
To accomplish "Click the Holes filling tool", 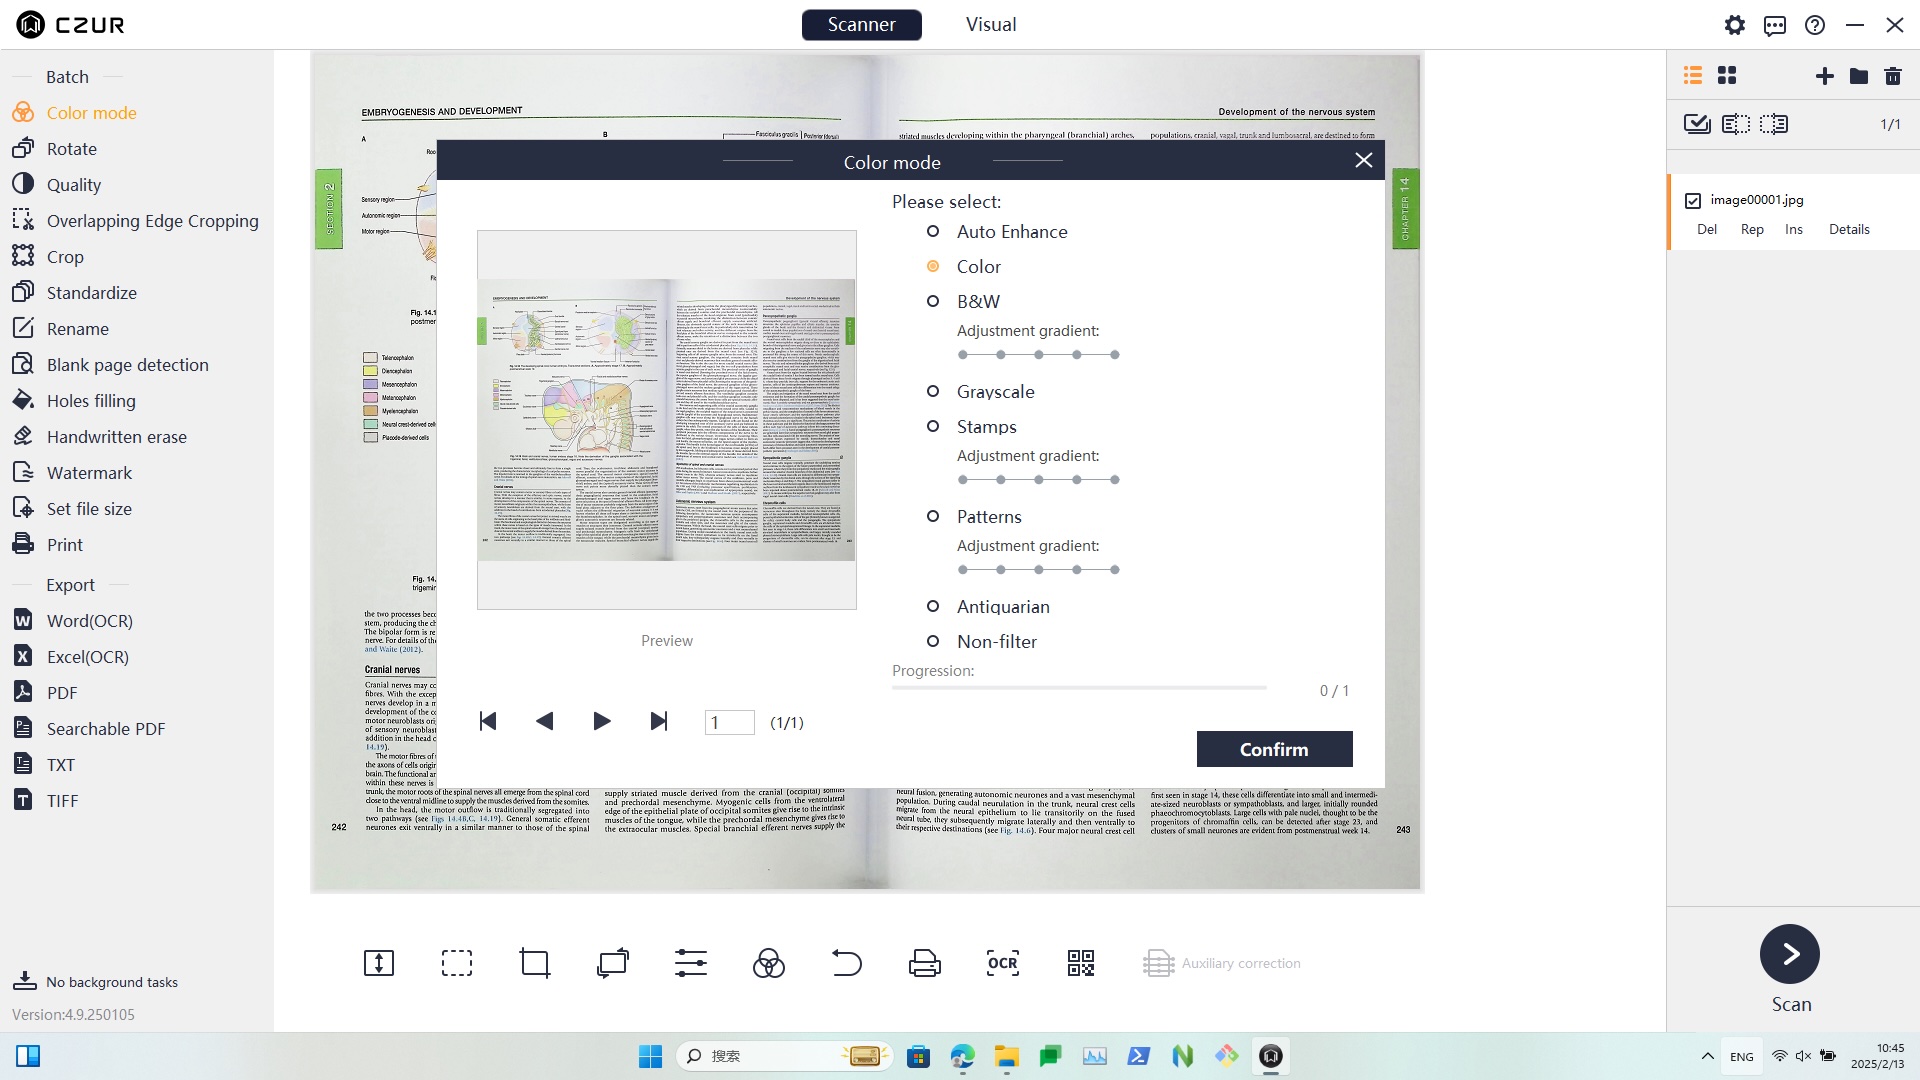I will (x=90, y=401).
